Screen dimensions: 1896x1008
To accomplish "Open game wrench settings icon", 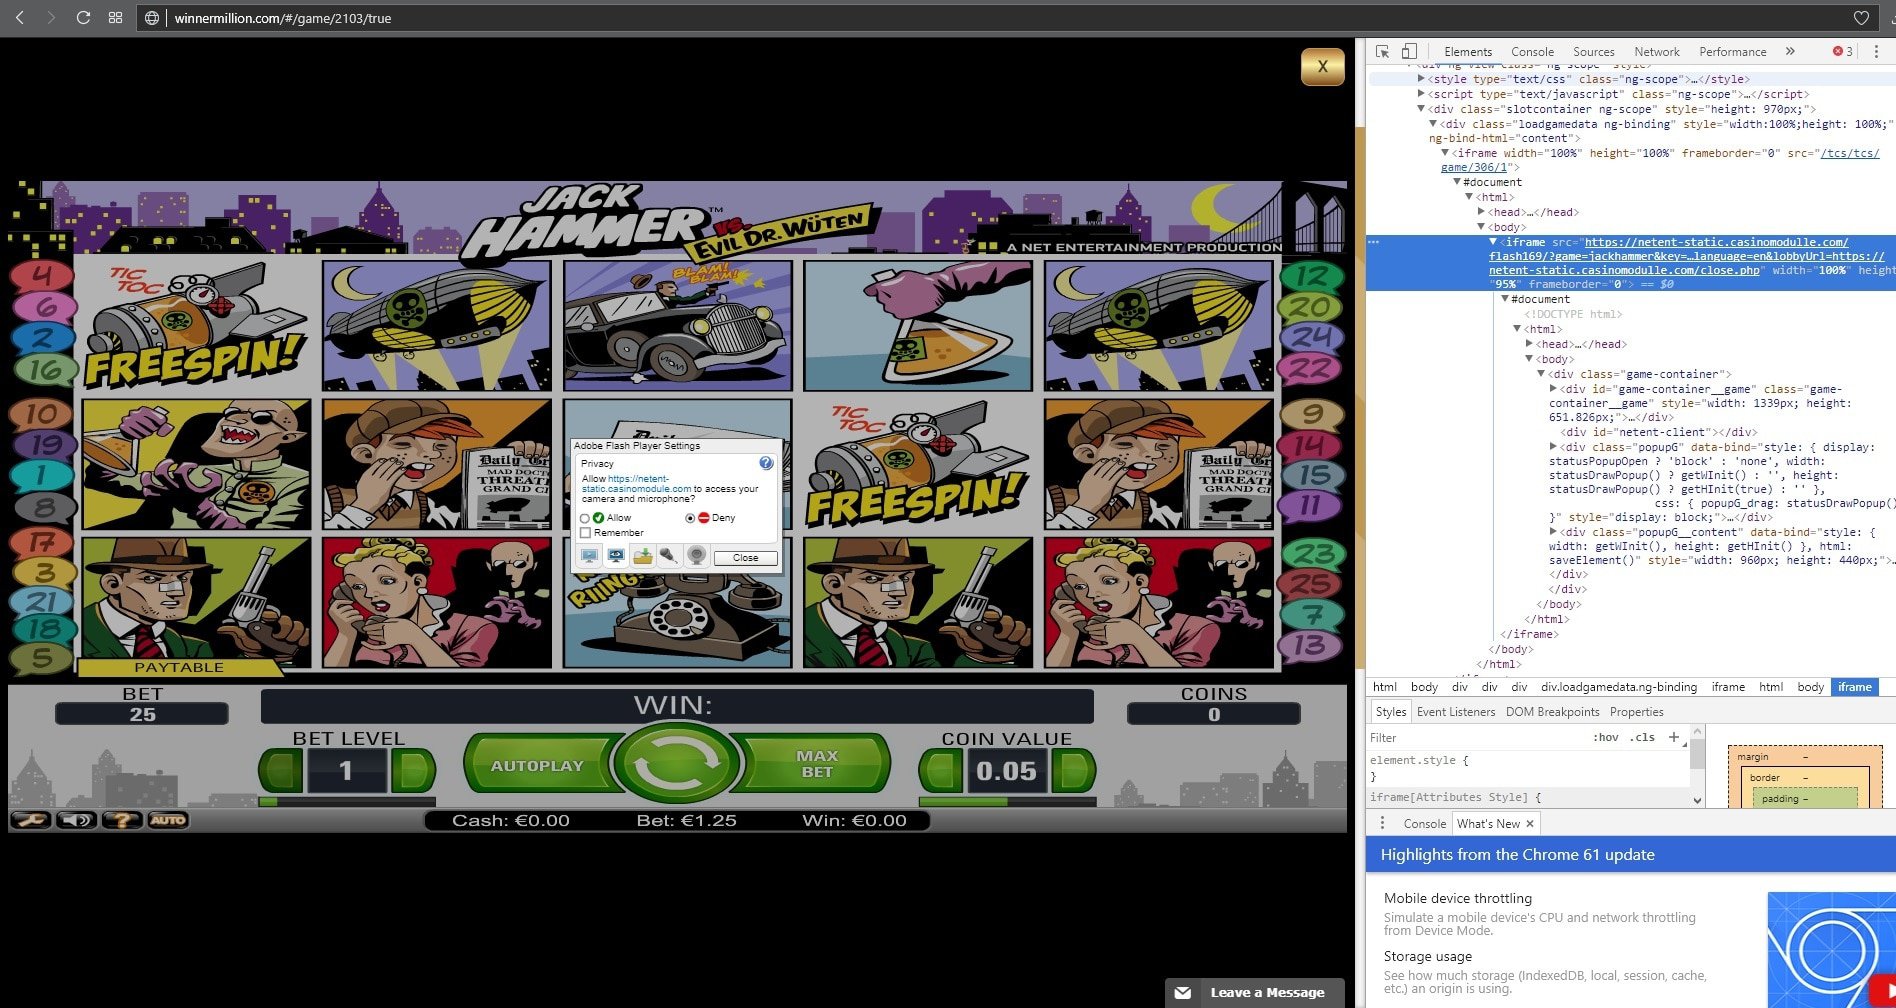I will (x=30, y=820).
